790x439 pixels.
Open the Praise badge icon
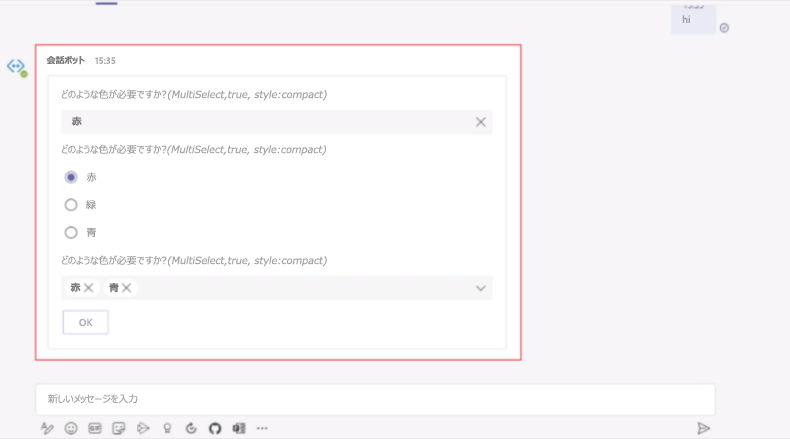click(x=167, y=428)
